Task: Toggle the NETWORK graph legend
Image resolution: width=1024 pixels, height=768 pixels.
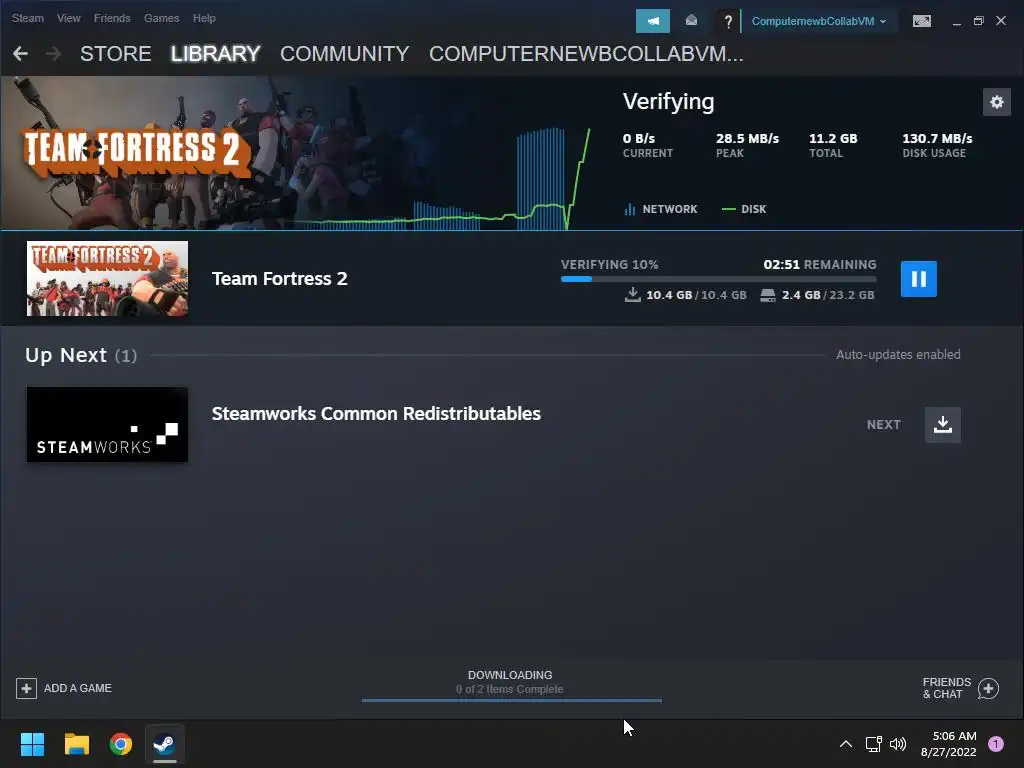Action: pyautogui.click(x=661, y=209)
